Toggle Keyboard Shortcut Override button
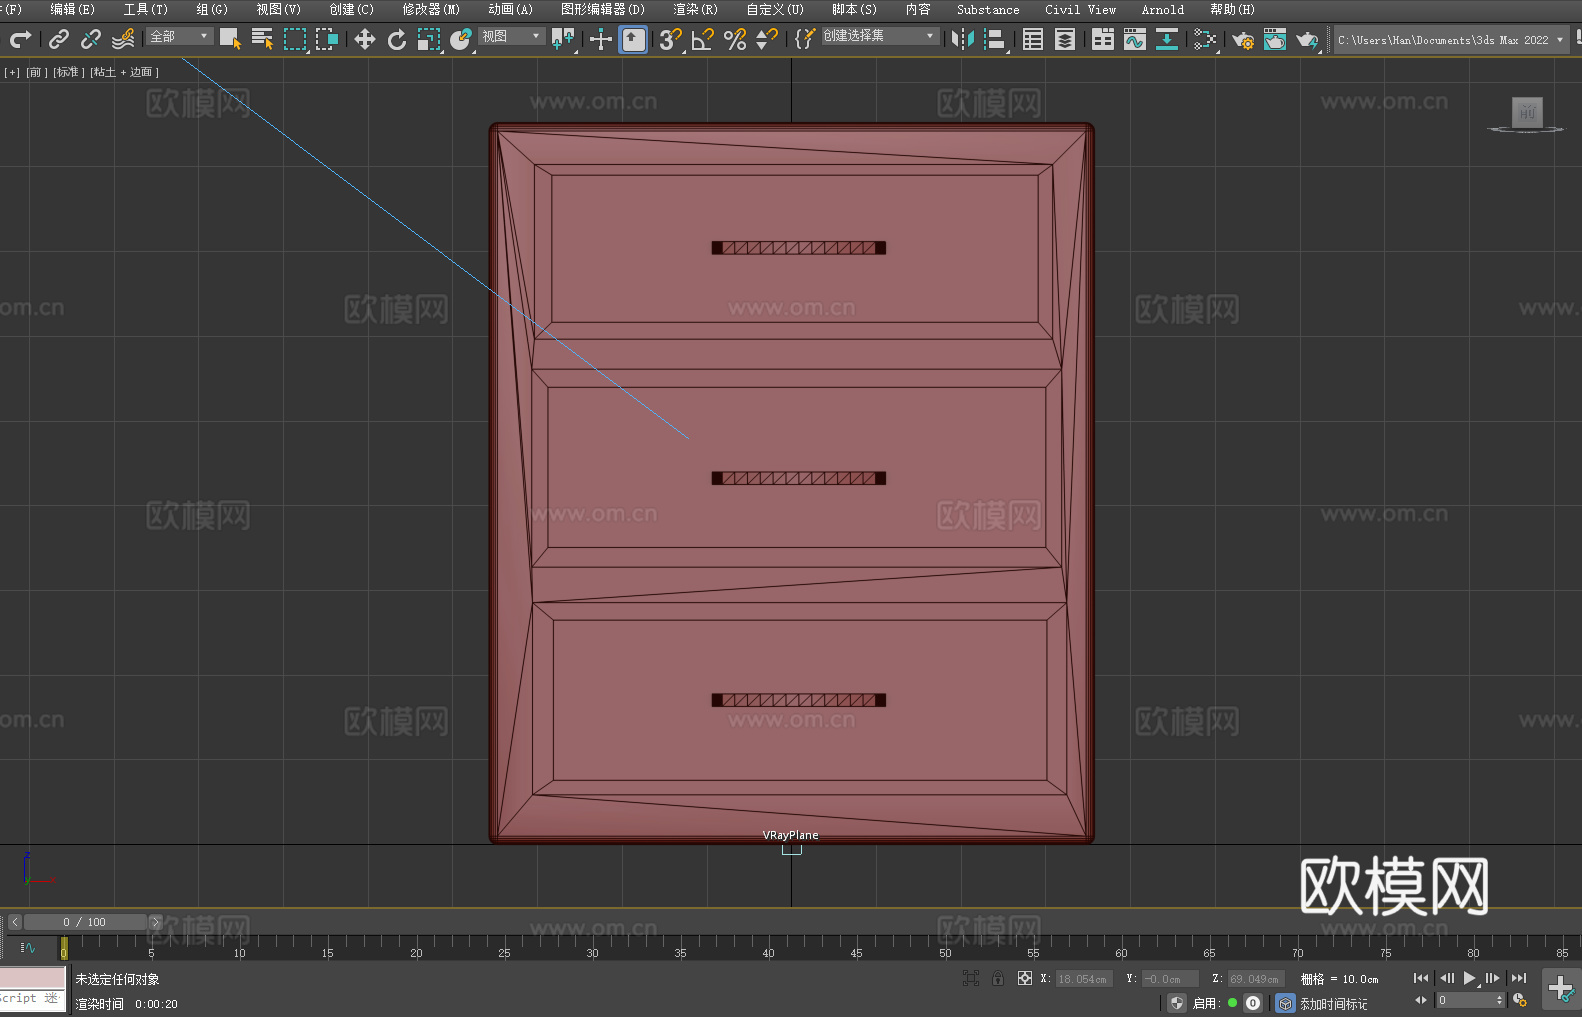Viewport: 1582px width, 1017px height. pos(633,39)
